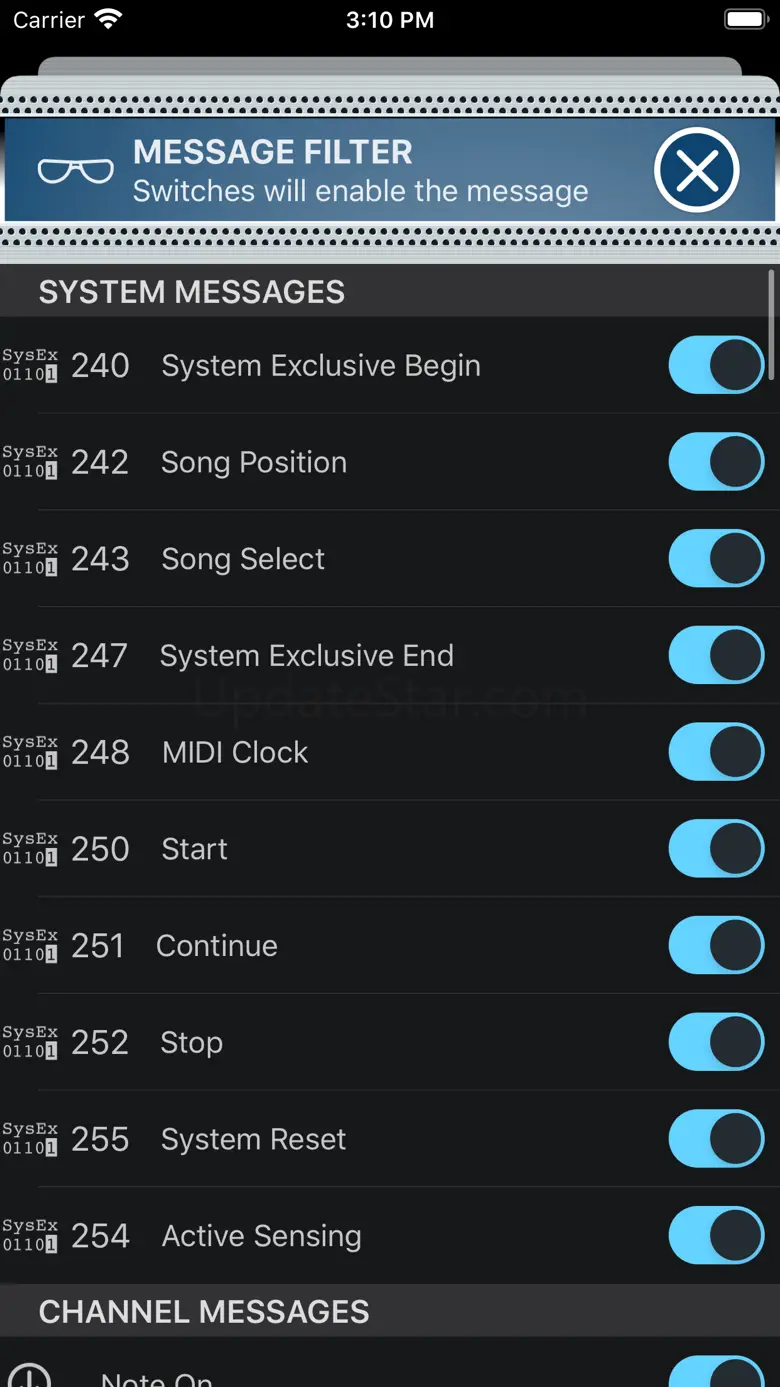Switch off the Continue message
The height and width of the screenshot is (1387, 780).
716,945
